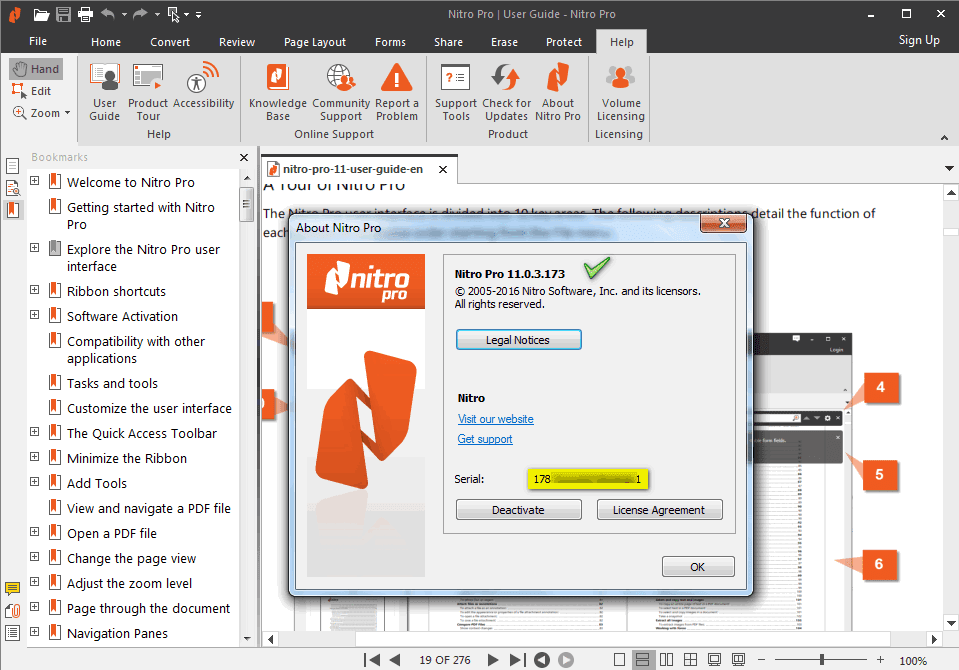Open the License Agreement
This screenshot has width=959, height=670.
(x=659, y=510)
